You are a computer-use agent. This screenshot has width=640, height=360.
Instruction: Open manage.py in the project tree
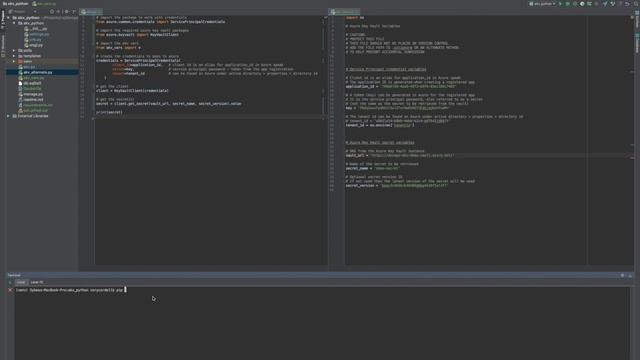[x=31, y=94]
